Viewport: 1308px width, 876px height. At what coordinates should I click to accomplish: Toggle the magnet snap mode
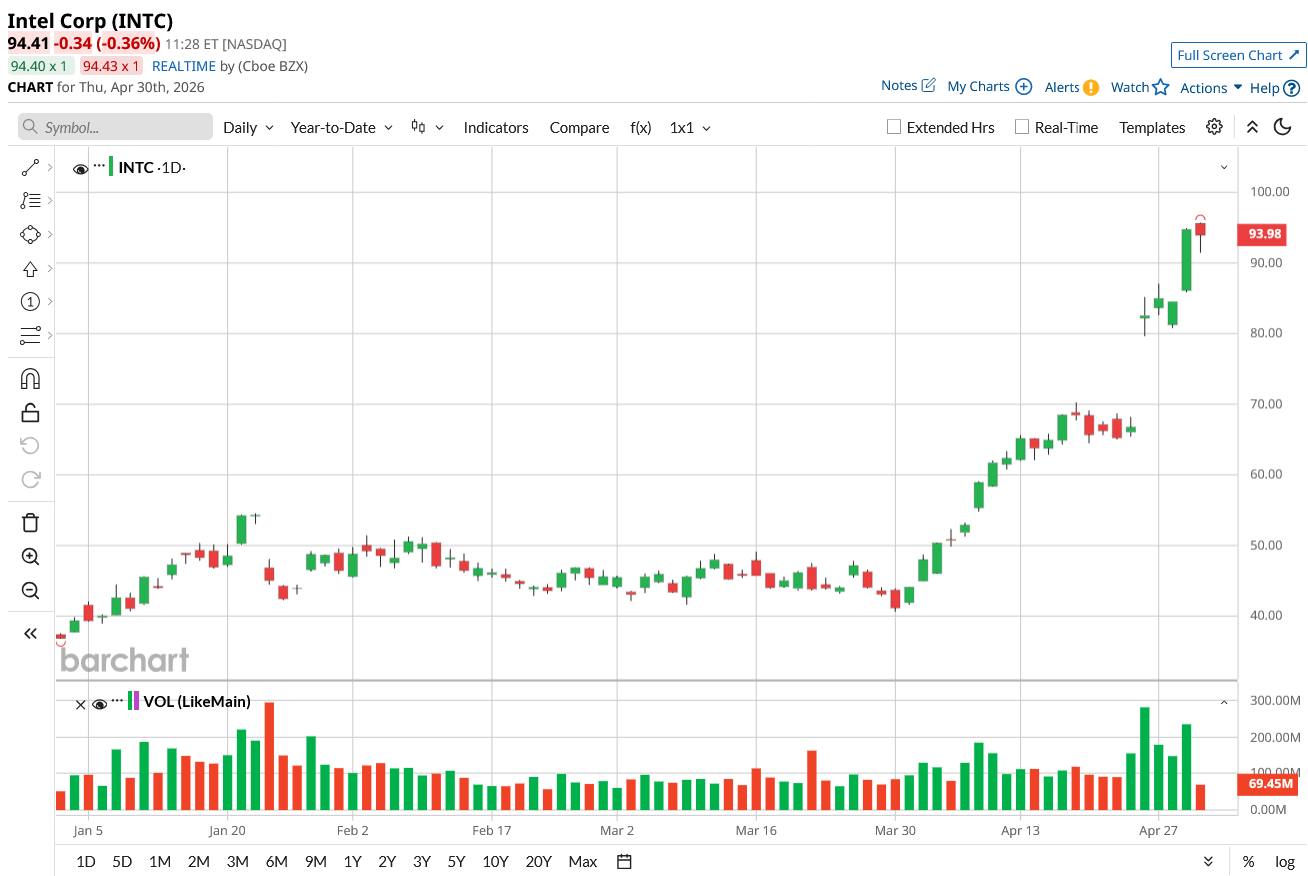(30, 378)
